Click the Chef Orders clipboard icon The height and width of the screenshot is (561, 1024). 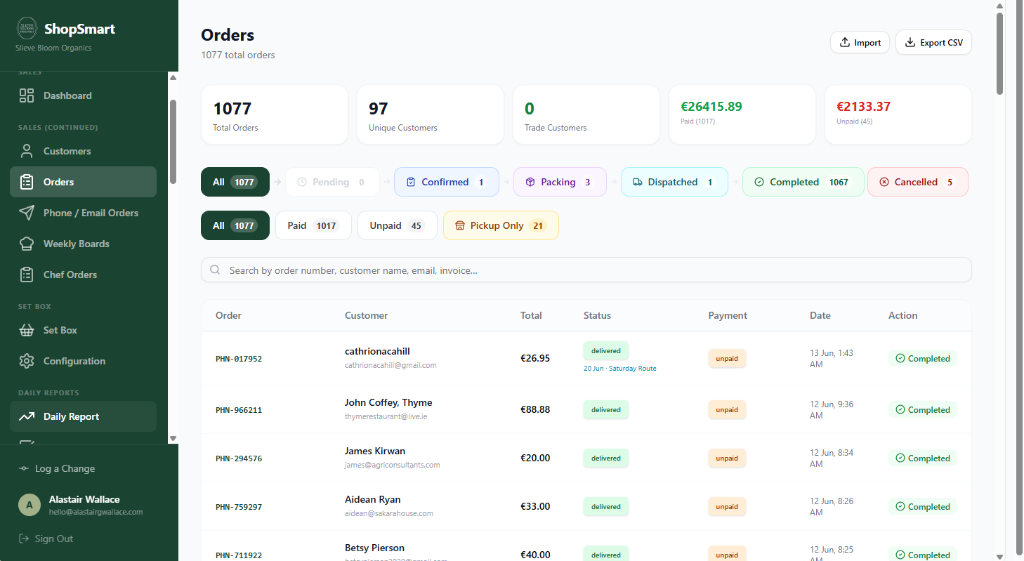click(x=27, y=274)
